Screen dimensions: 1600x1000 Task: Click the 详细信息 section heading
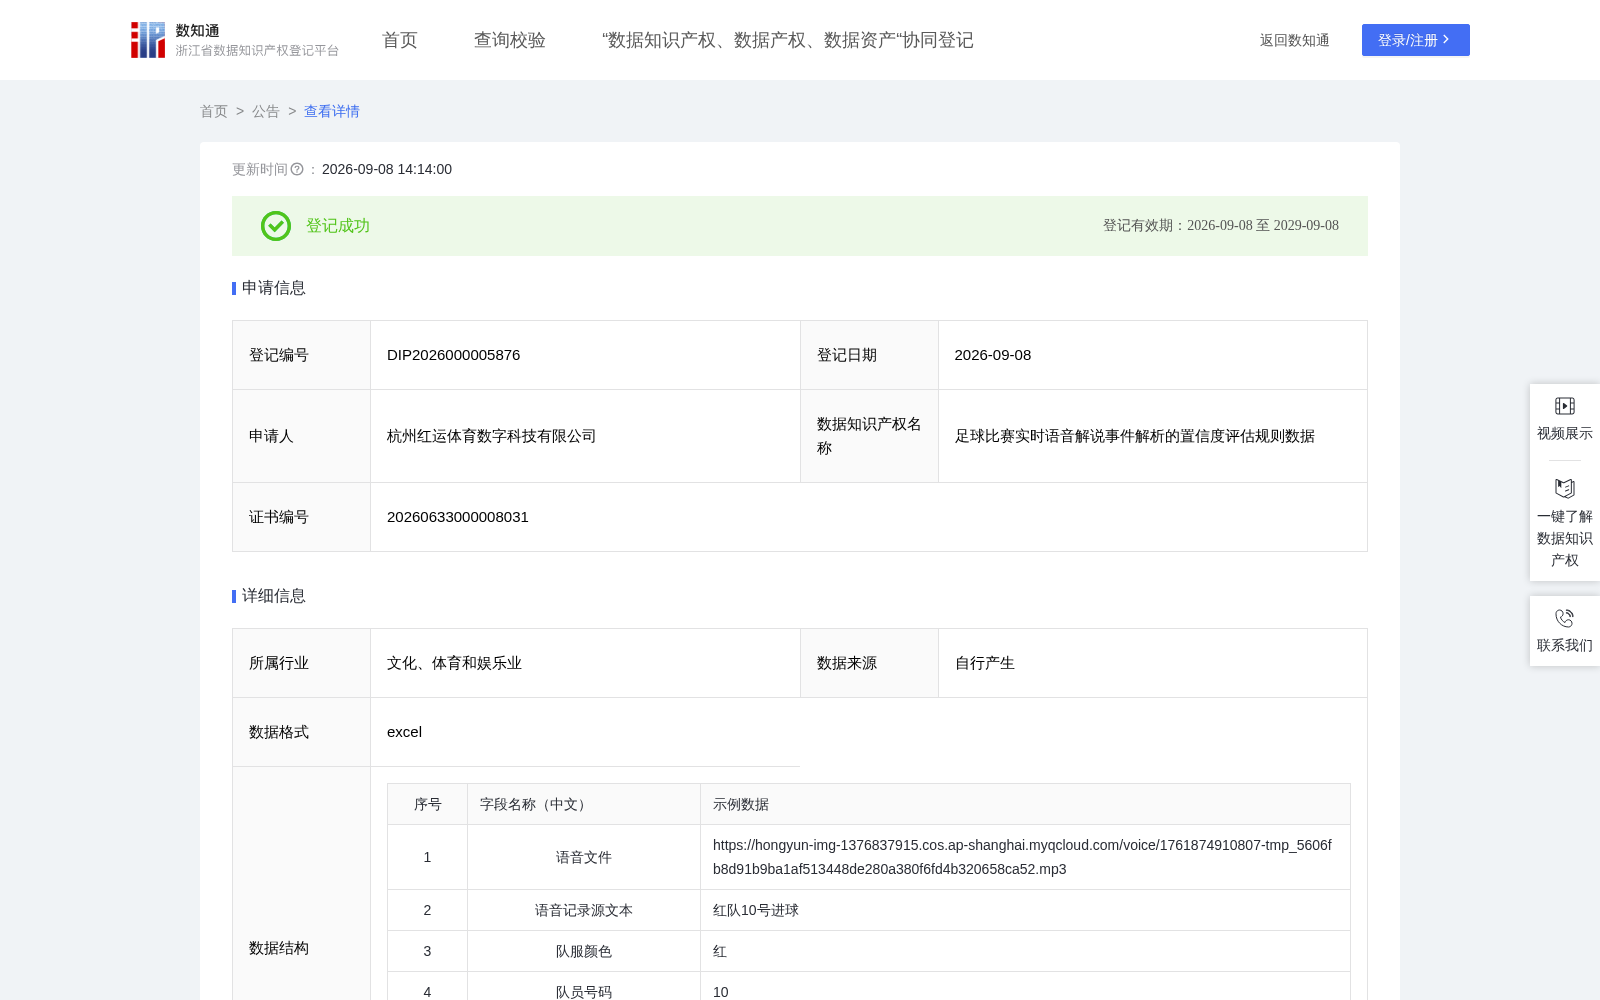(274, 596)
